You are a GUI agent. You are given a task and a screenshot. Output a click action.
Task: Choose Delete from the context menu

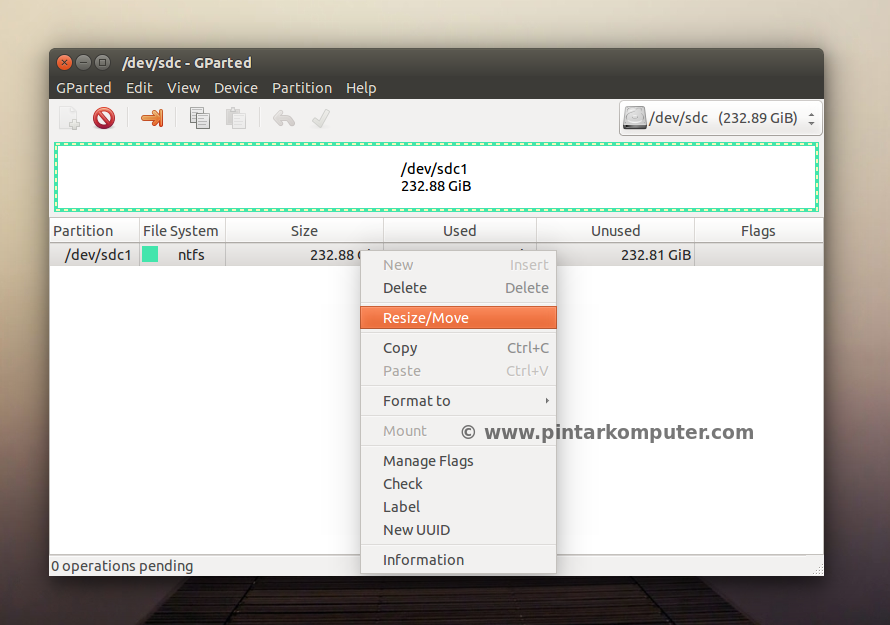pos(458,288)
